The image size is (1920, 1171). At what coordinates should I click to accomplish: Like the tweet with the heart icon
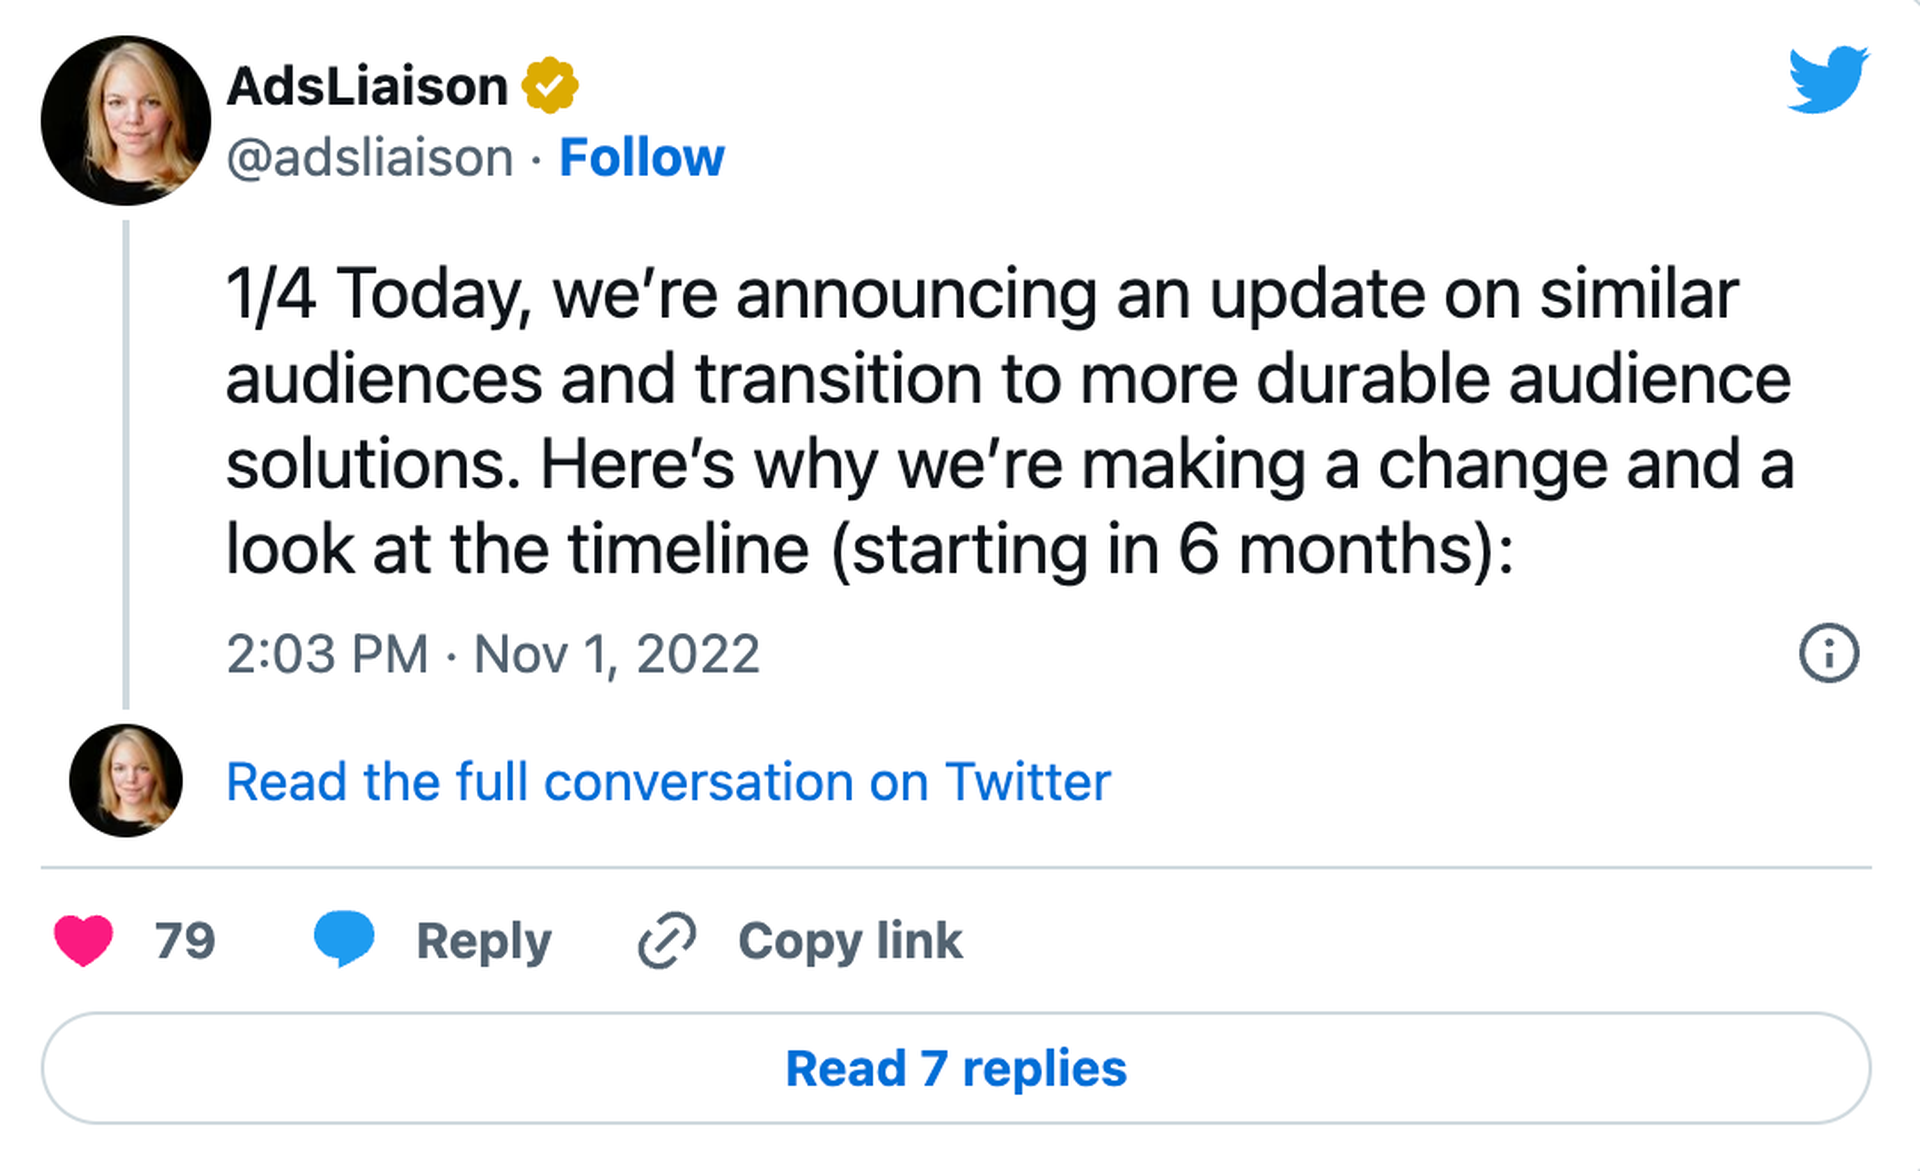(x=83, y=940)
